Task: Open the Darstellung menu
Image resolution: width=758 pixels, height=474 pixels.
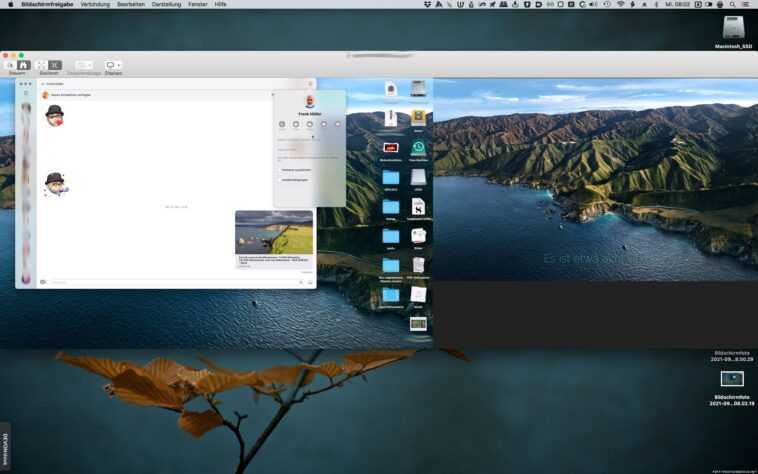Action: coord(166,4)
